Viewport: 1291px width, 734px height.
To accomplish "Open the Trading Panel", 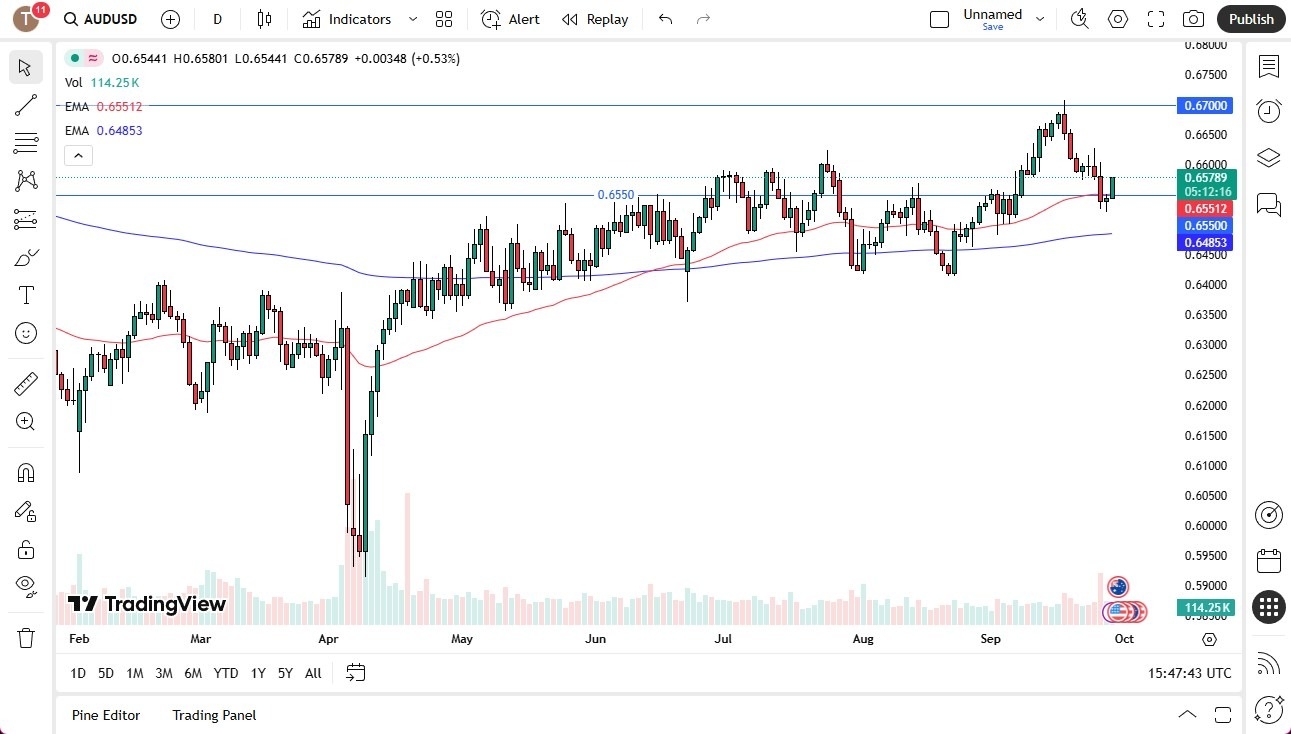I will pyautogui.click(x=213, y=715).
